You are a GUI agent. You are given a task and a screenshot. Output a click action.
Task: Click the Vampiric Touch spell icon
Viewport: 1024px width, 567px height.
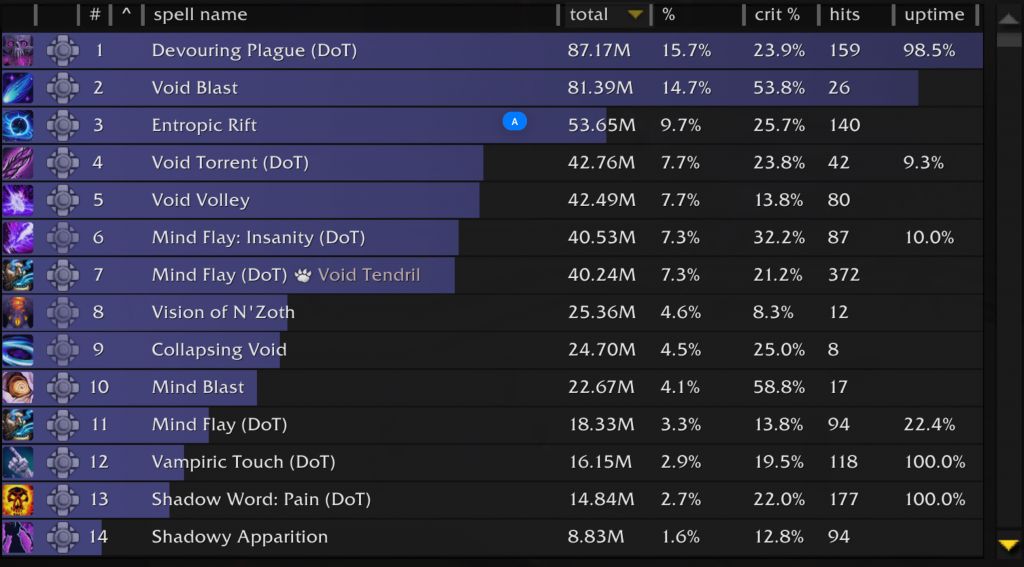pos(18,462)
